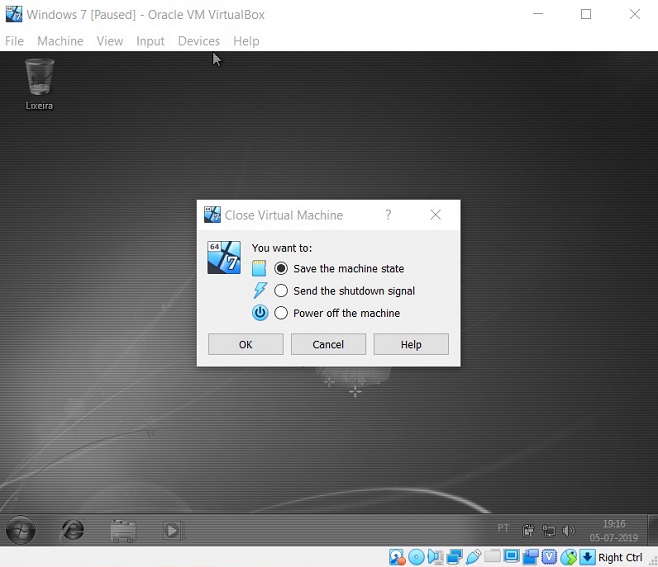
Task: Launch Internet Explorer from guest taskbar
Action: [73, 530]
